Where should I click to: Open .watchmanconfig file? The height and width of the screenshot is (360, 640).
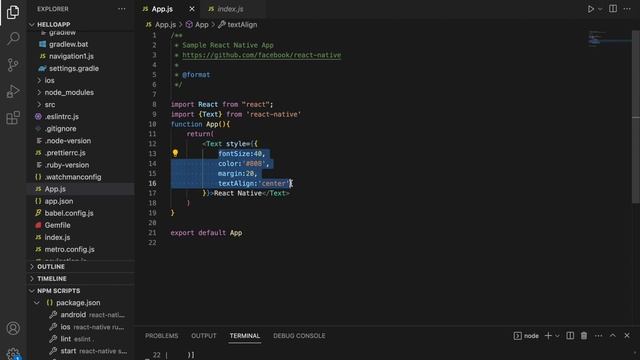tap(81, 177)
